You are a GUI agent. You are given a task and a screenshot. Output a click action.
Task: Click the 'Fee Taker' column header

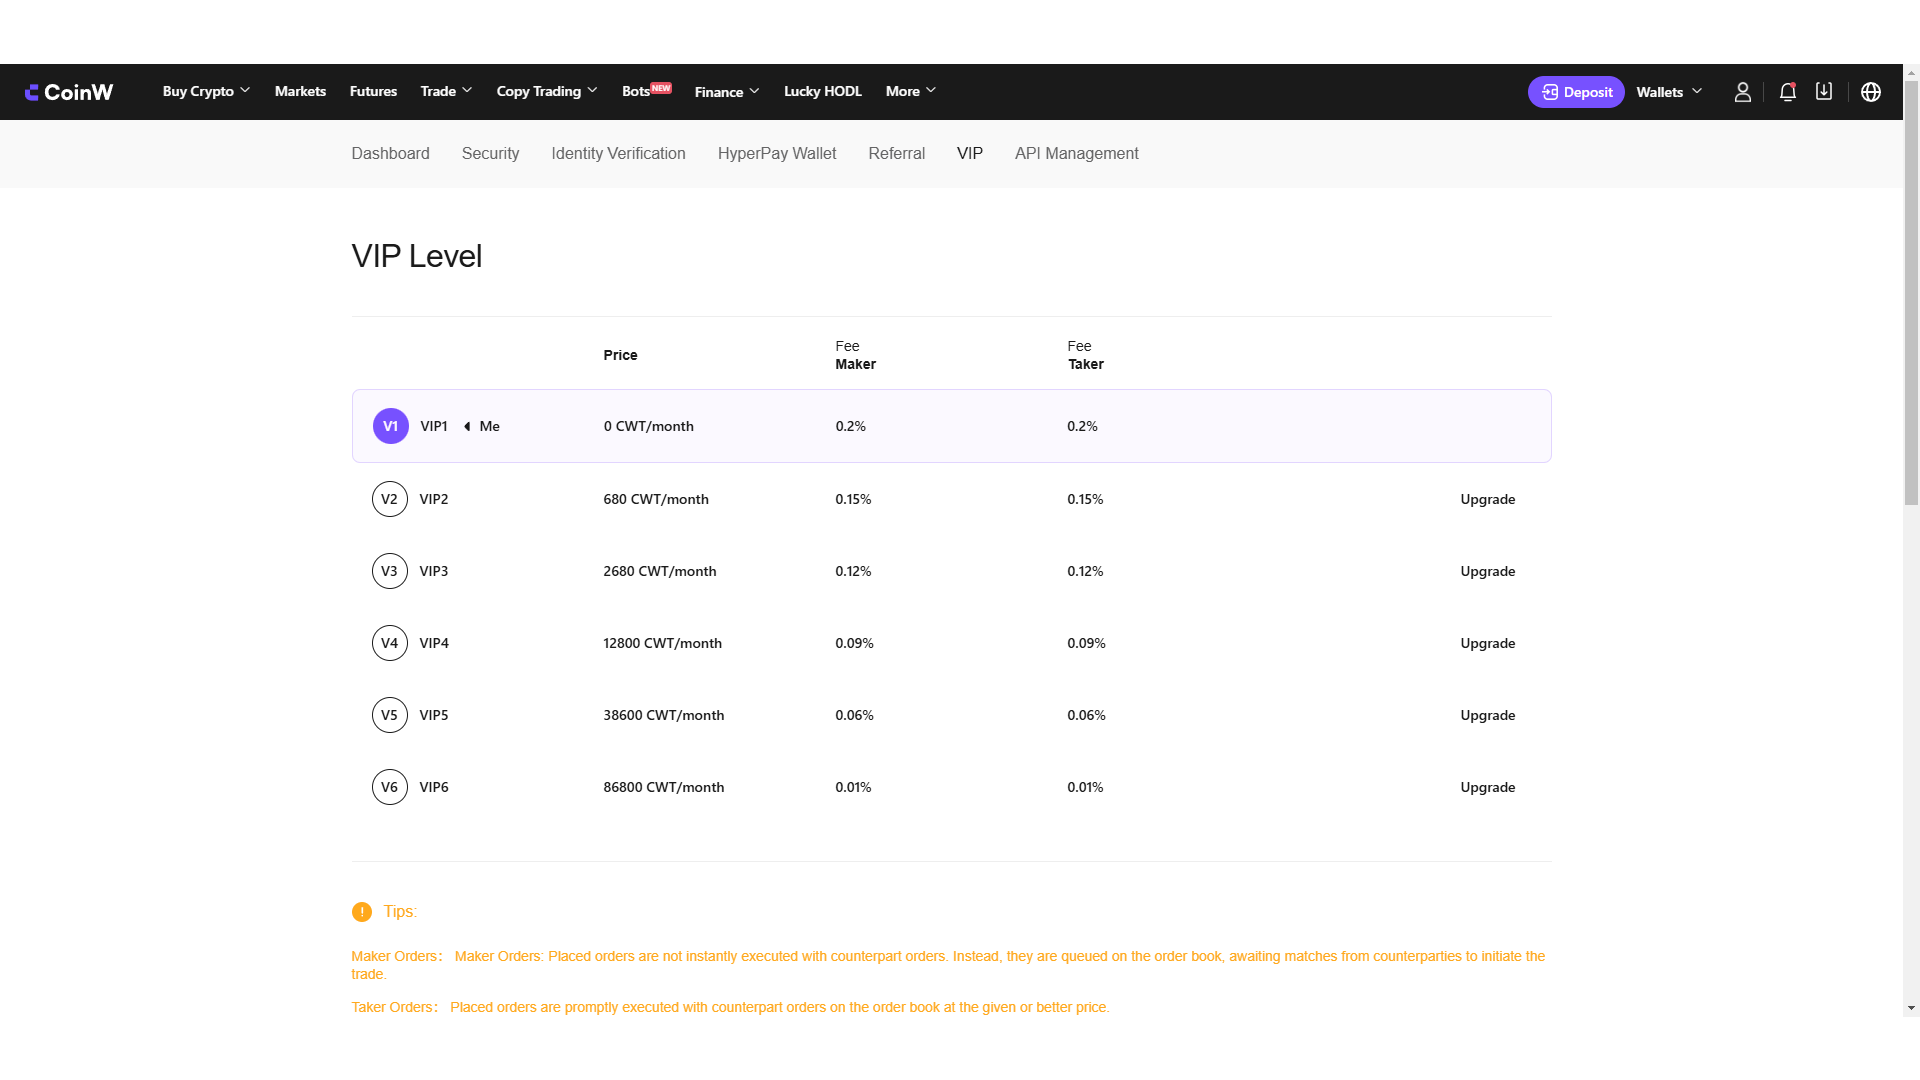[x=1085, y=355]
